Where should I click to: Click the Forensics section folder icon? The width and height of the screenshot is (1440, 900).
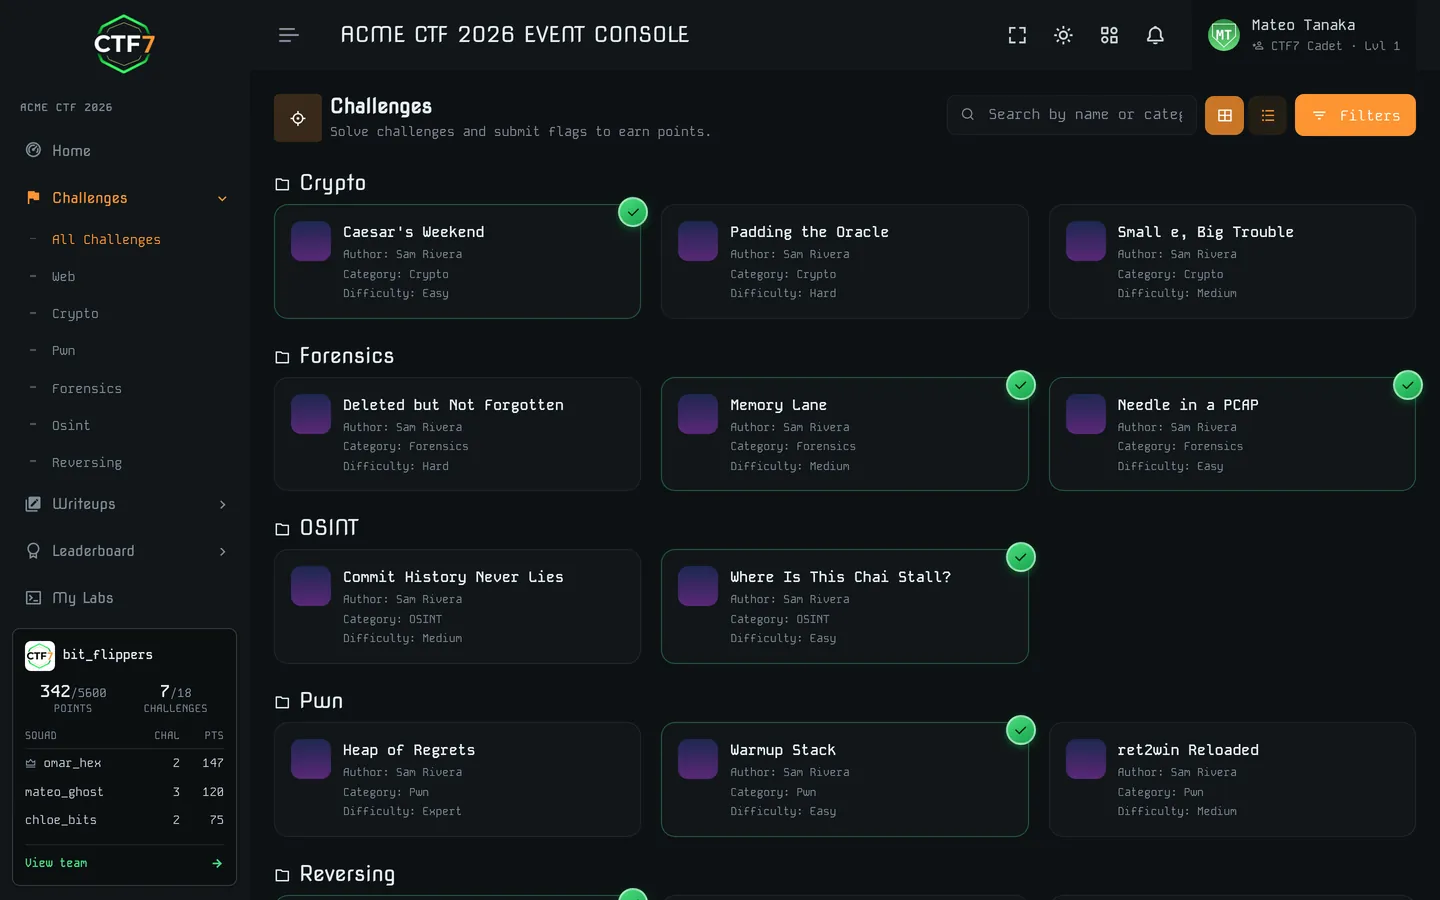[x=282, y=357]
